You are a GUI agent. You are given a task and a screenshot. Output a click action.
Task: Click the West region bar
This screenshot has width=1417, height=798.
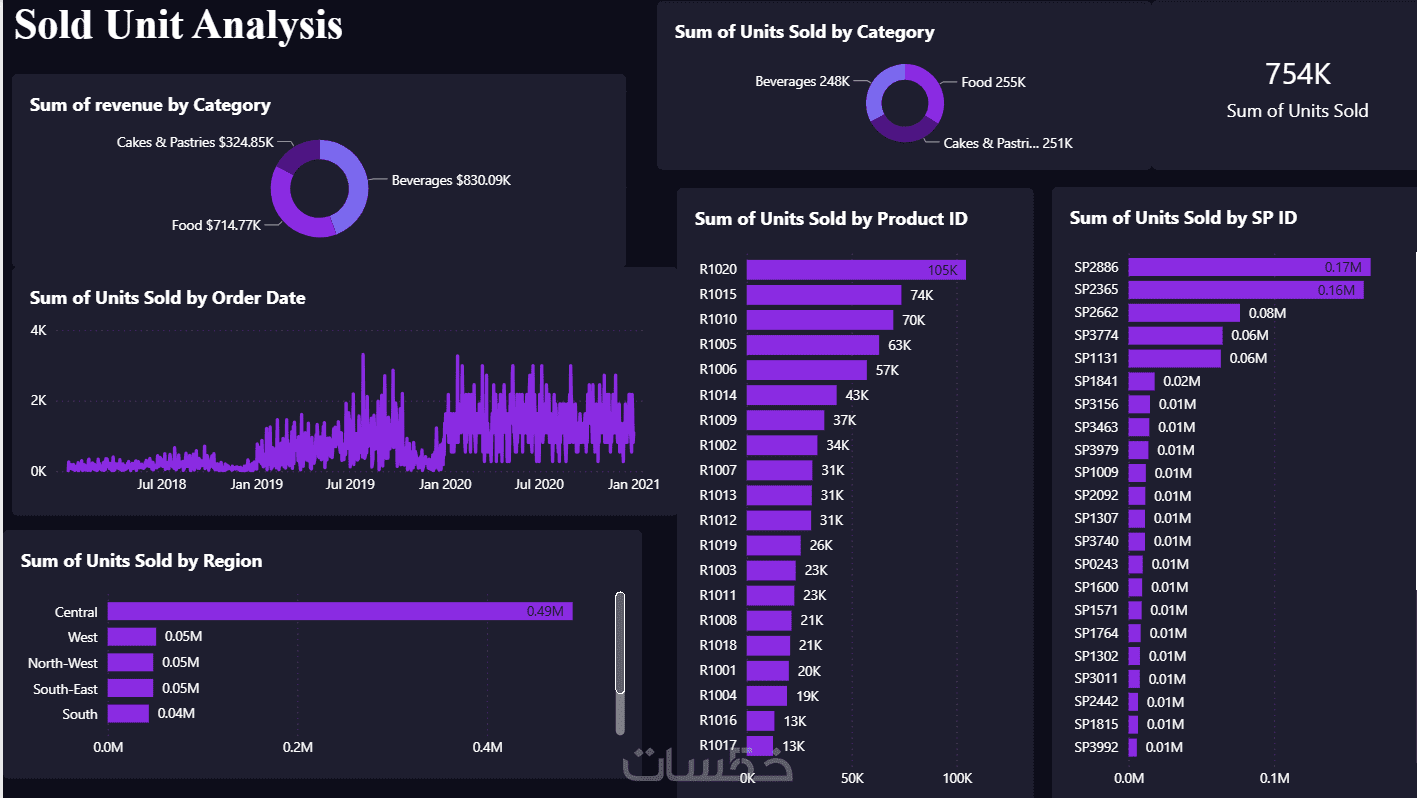pyautogui.click(x=132, y=637)
